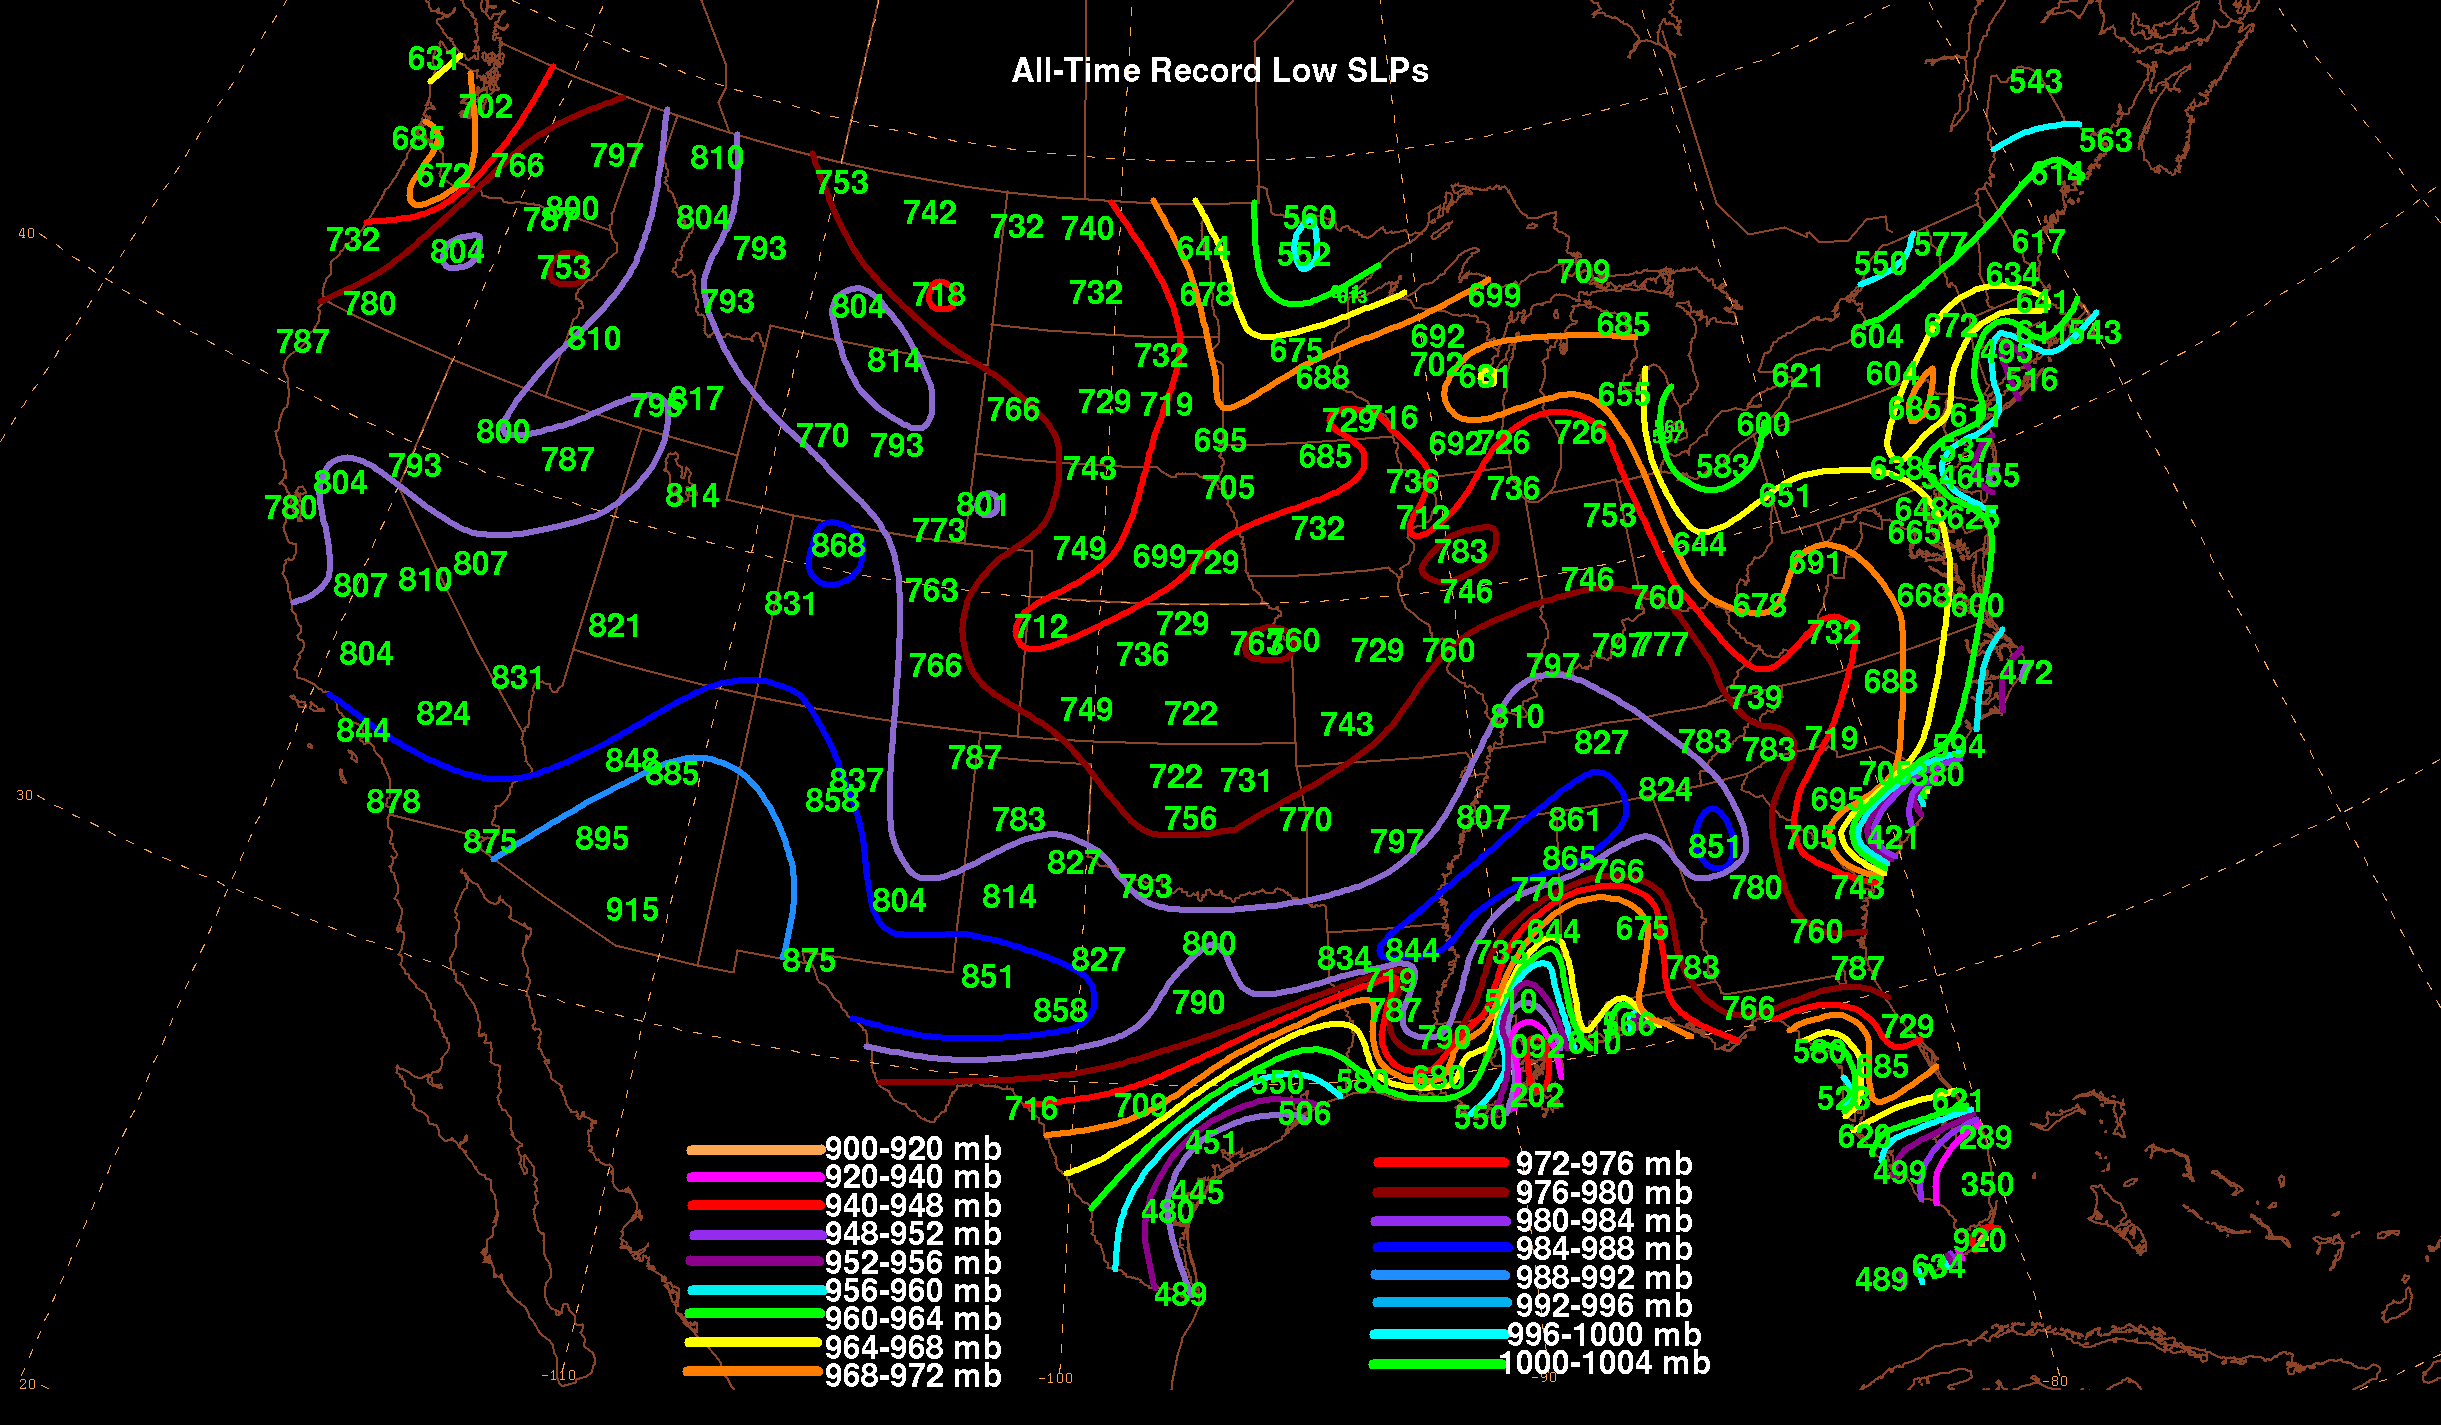Click the 915 pressure value in Arizona
The image size is (2441, 1425).
[x=632, y=910]
